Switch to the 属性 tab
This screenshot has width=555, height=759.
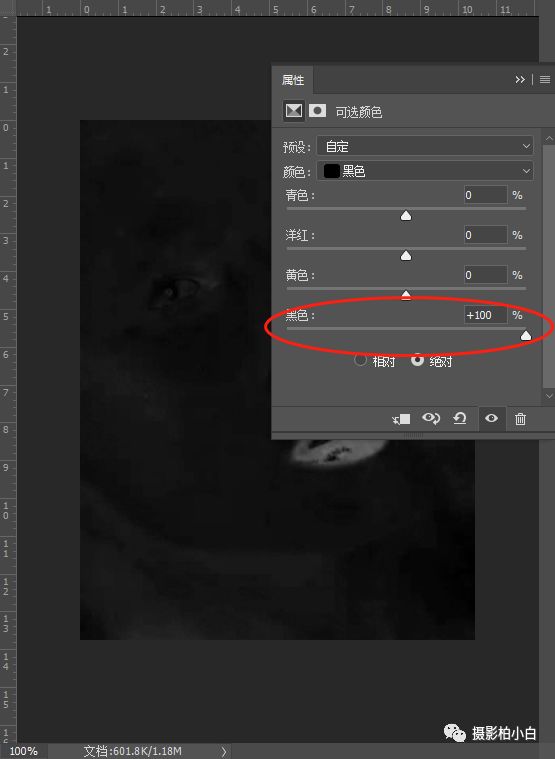(293, 80)
